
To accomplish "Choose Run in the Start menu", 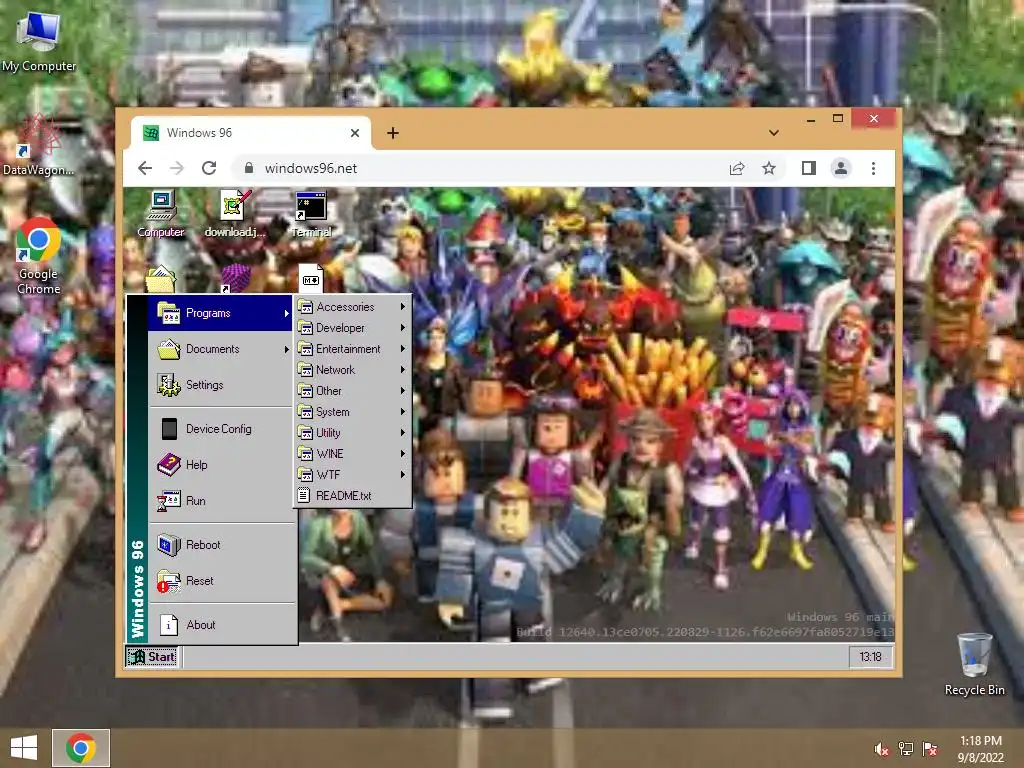I will coord(222,501).
